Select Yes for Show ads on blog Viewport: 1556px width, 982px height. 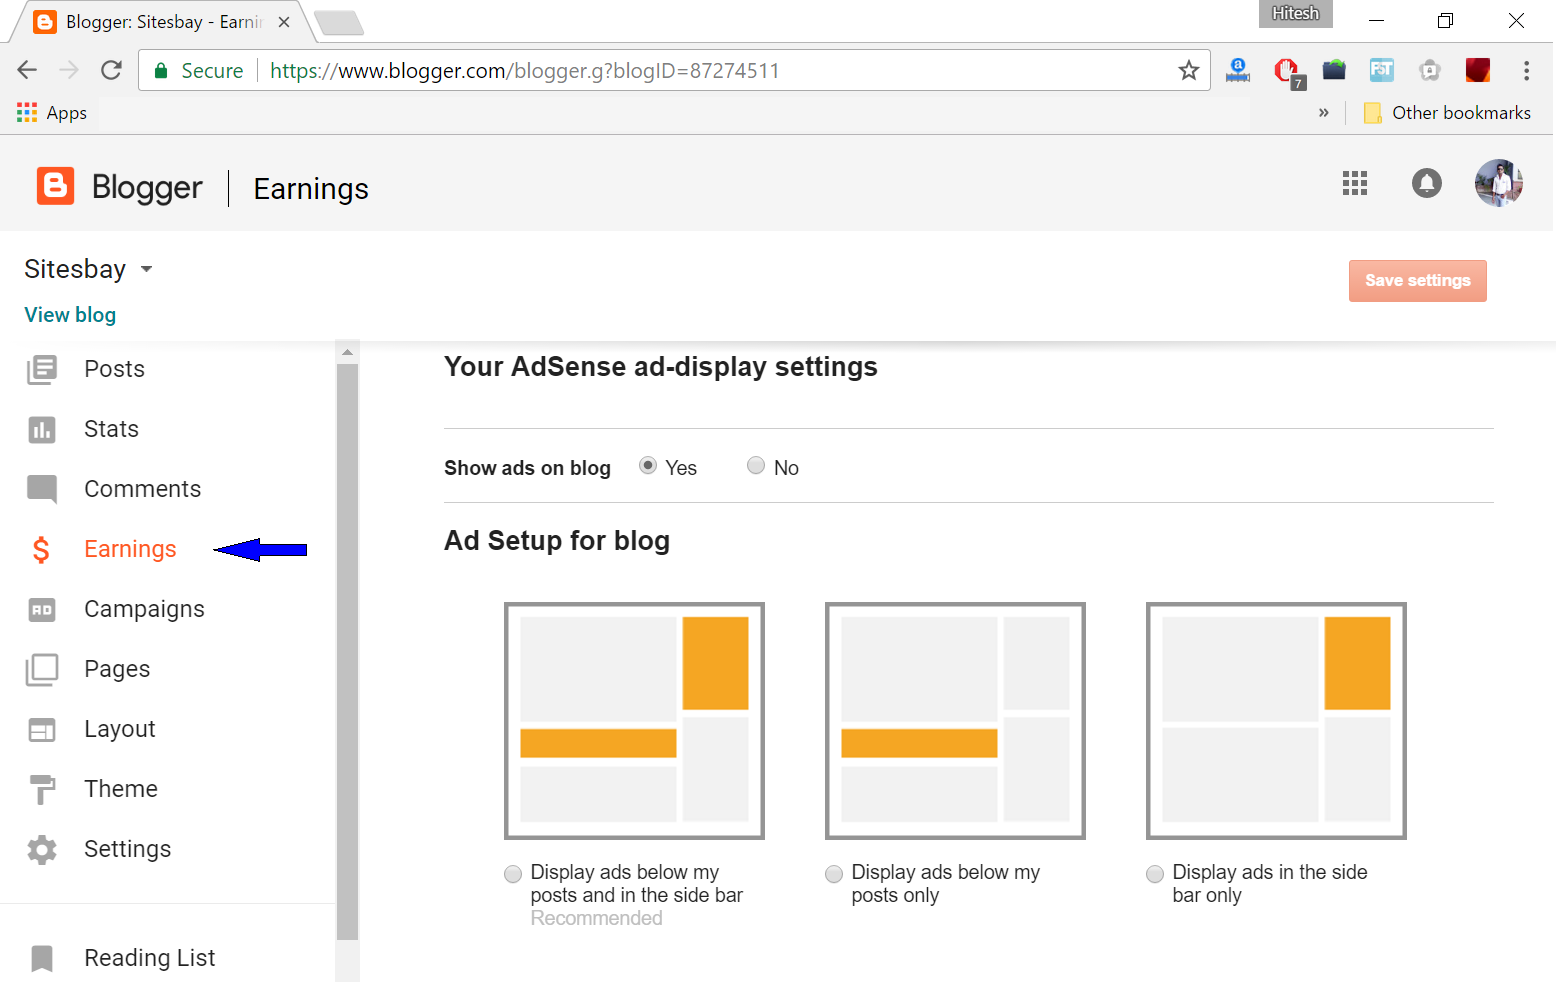coord(648,466)
